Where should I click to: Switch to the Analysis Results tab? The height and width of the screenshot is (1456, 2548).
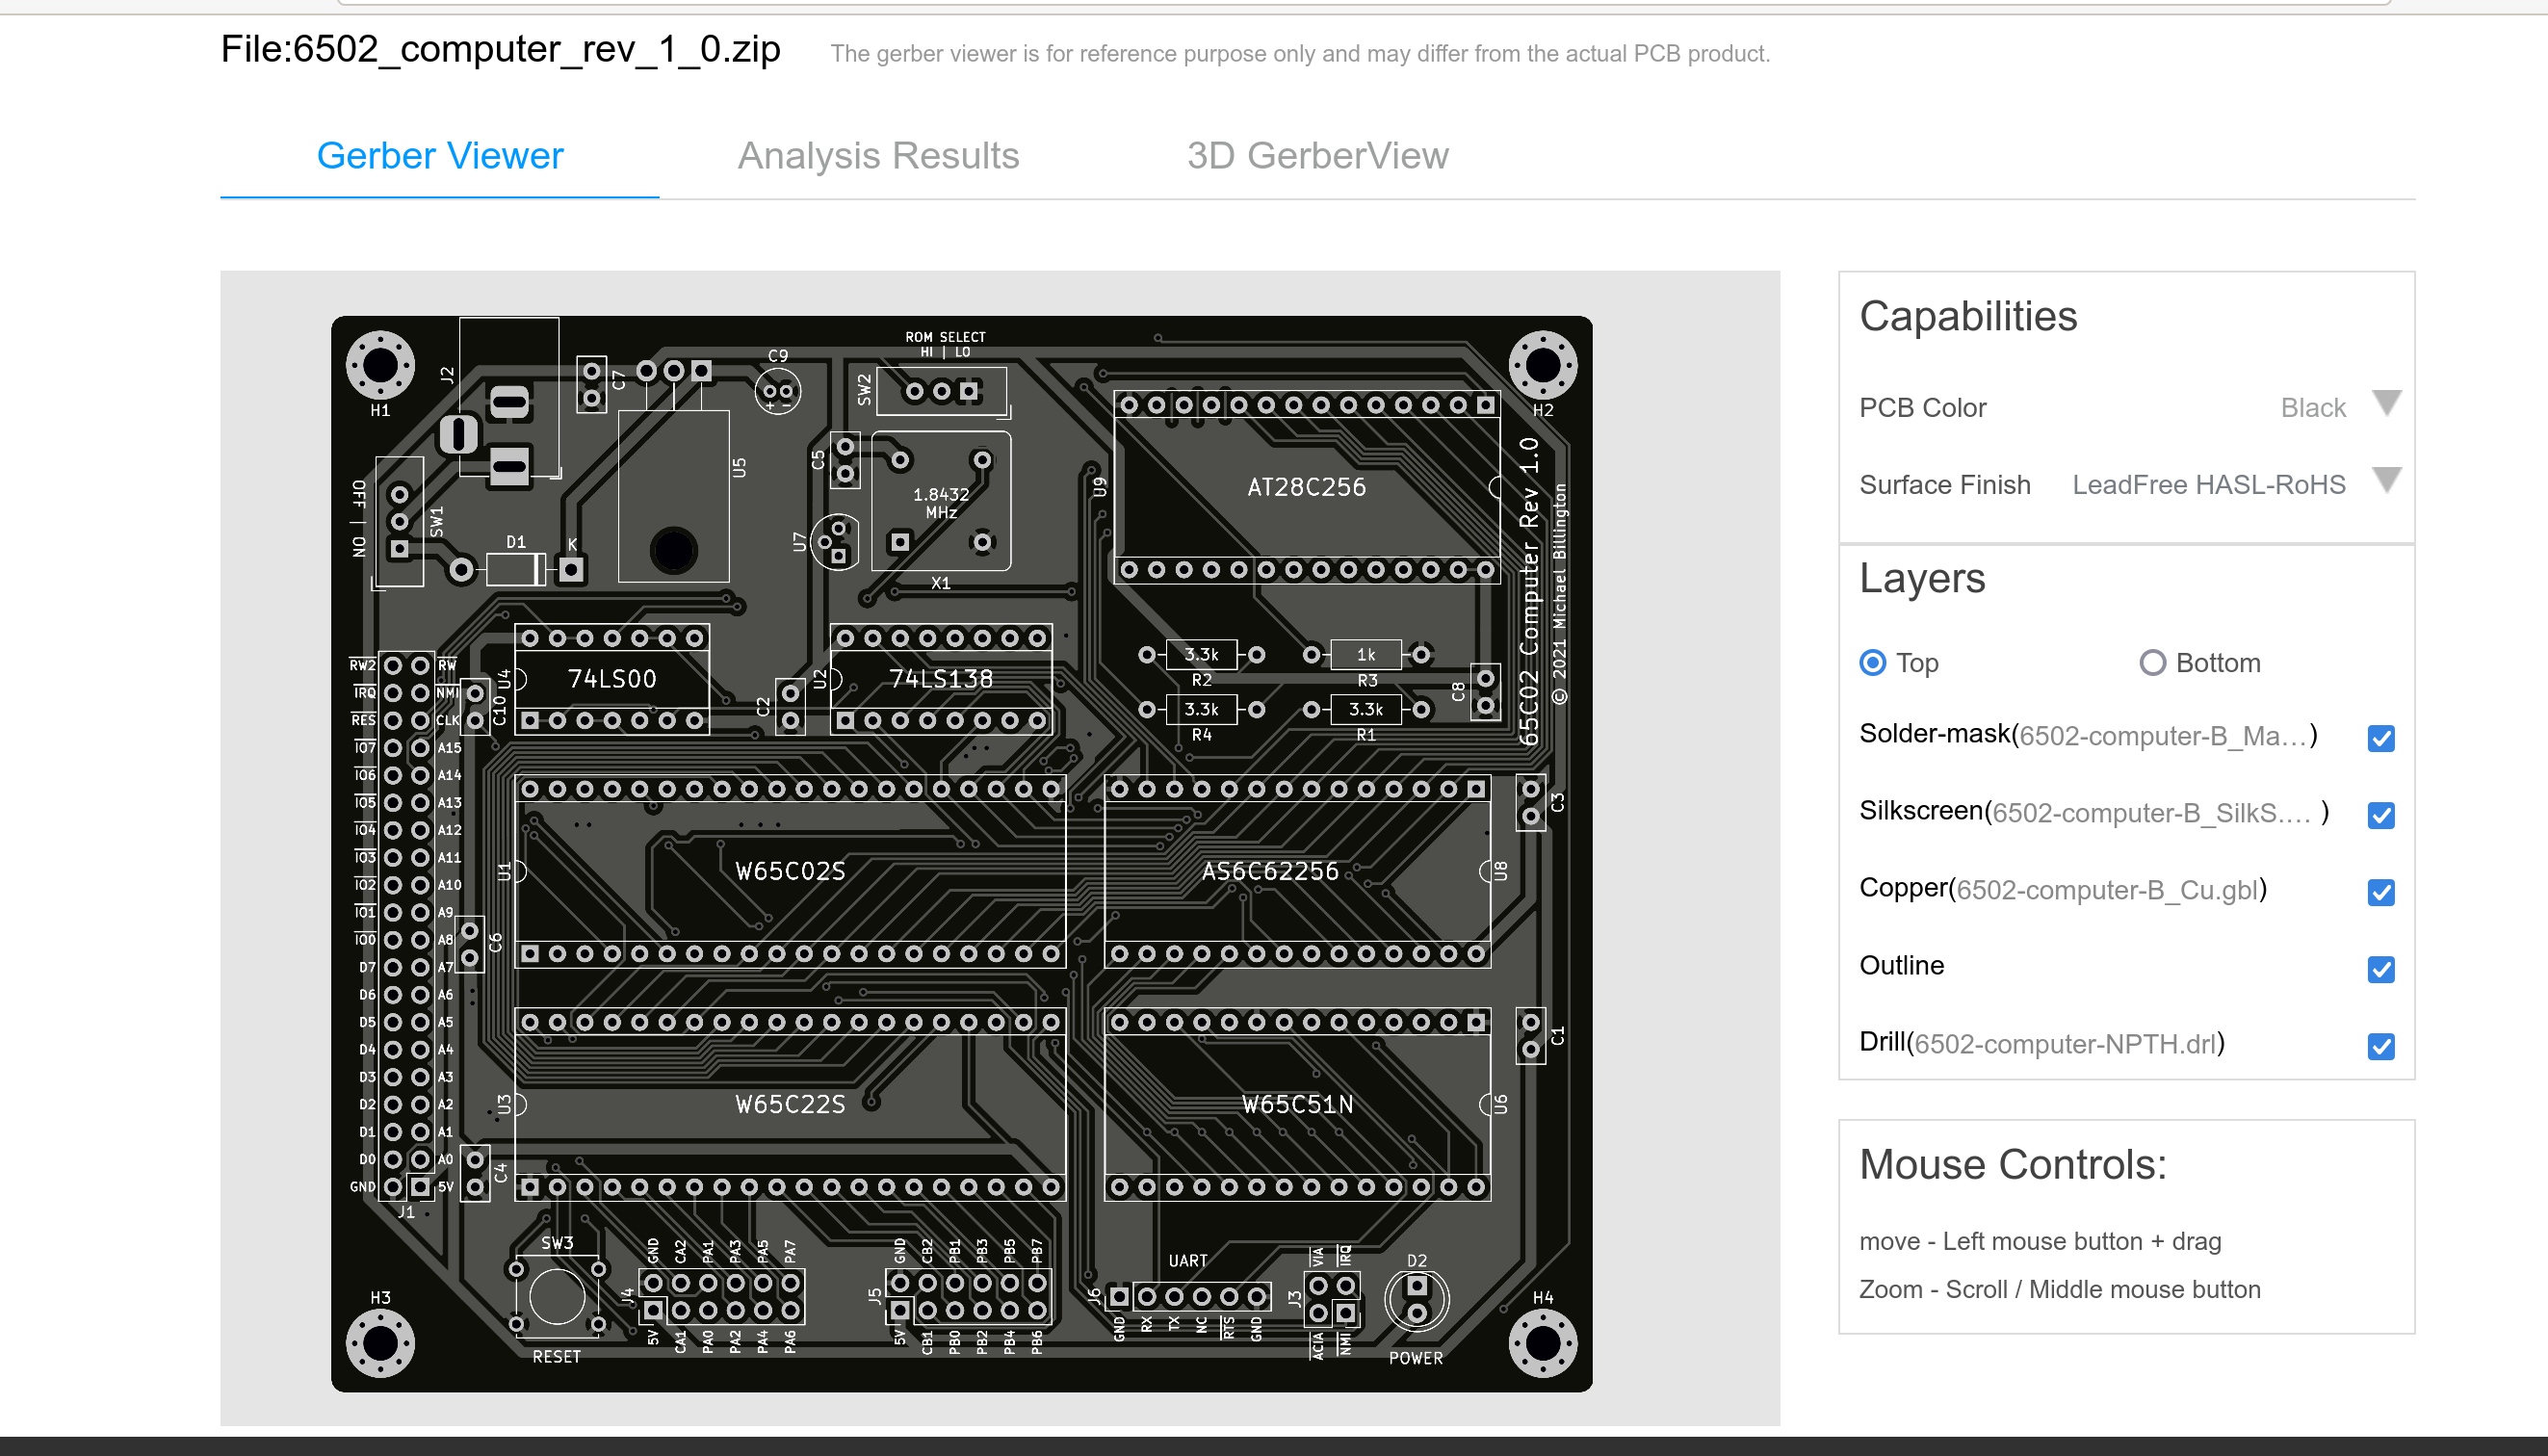878,156
